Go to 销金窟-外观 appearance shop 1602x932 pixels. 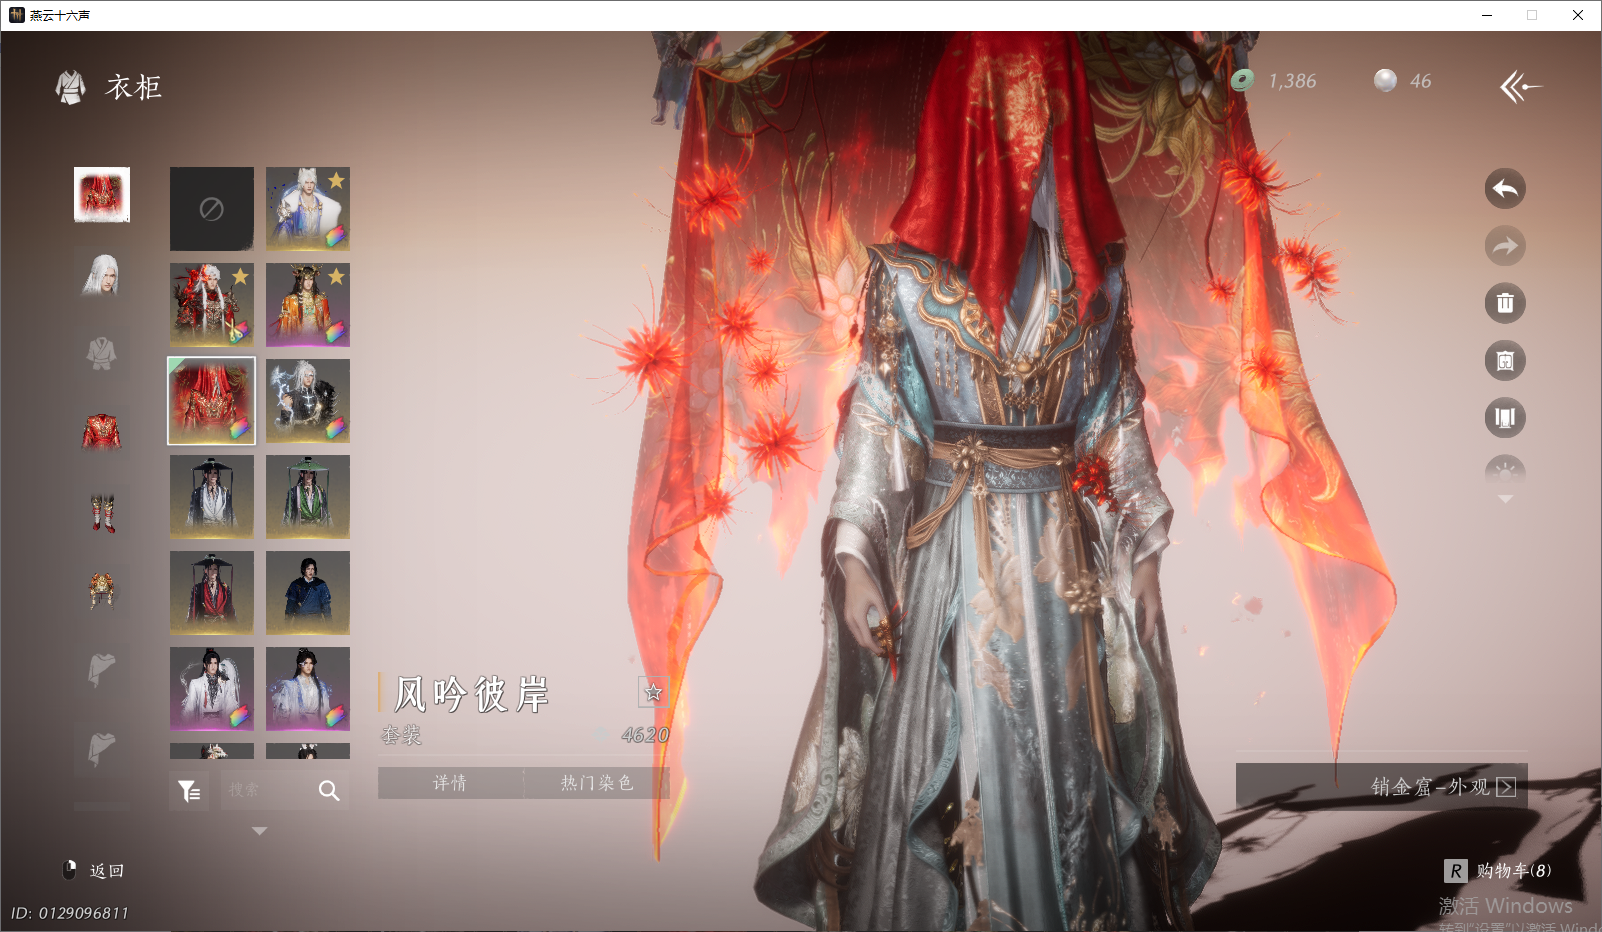coord(1382,787)
